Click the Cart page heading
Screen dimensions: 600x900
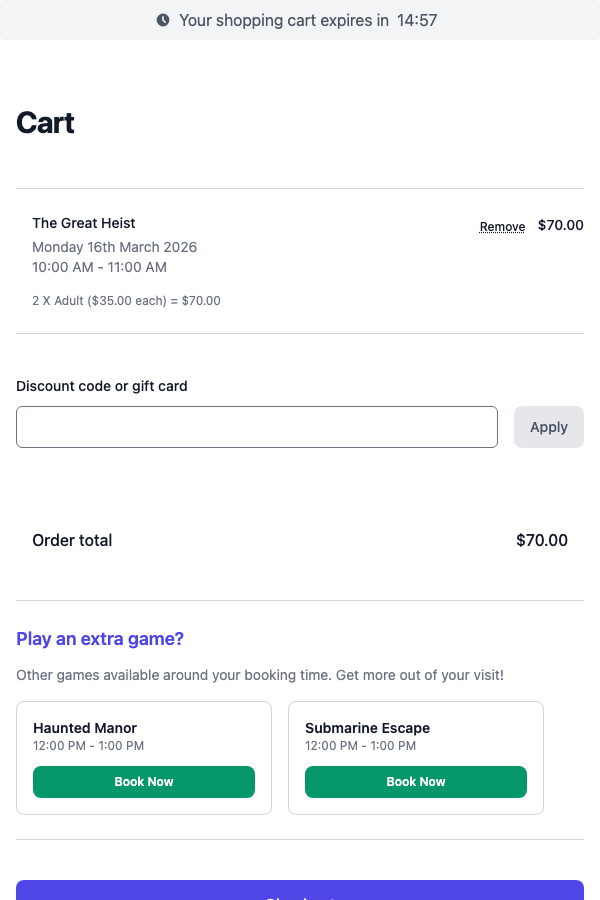(x=44, y=122)
